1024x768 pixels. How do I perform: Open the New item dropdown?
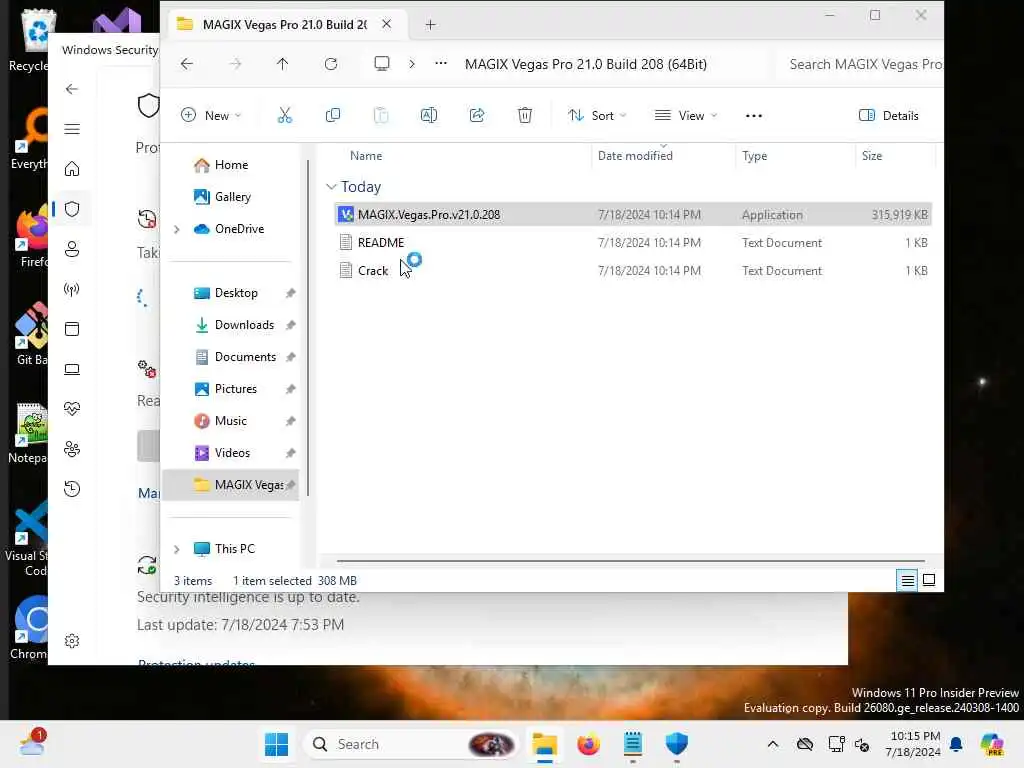pos(211,116)
